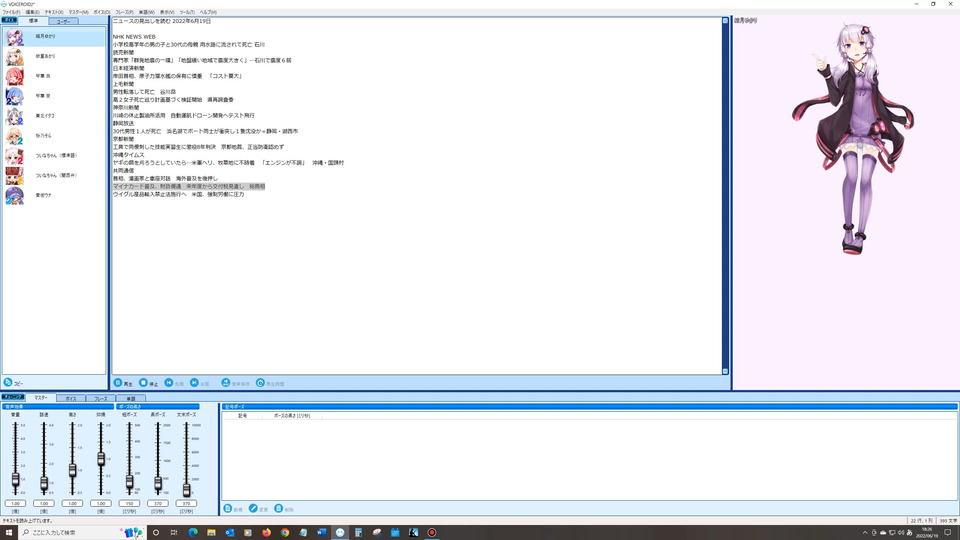Select the 紲星あかり voice avatar
Screen dimensions: 960x540
(14, 56)
